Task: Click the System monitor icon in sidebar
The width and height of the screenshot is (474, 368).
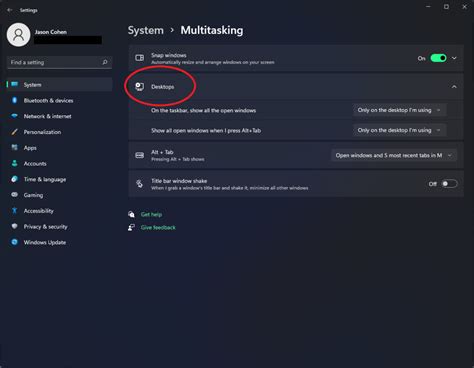Action: (15, 84)
